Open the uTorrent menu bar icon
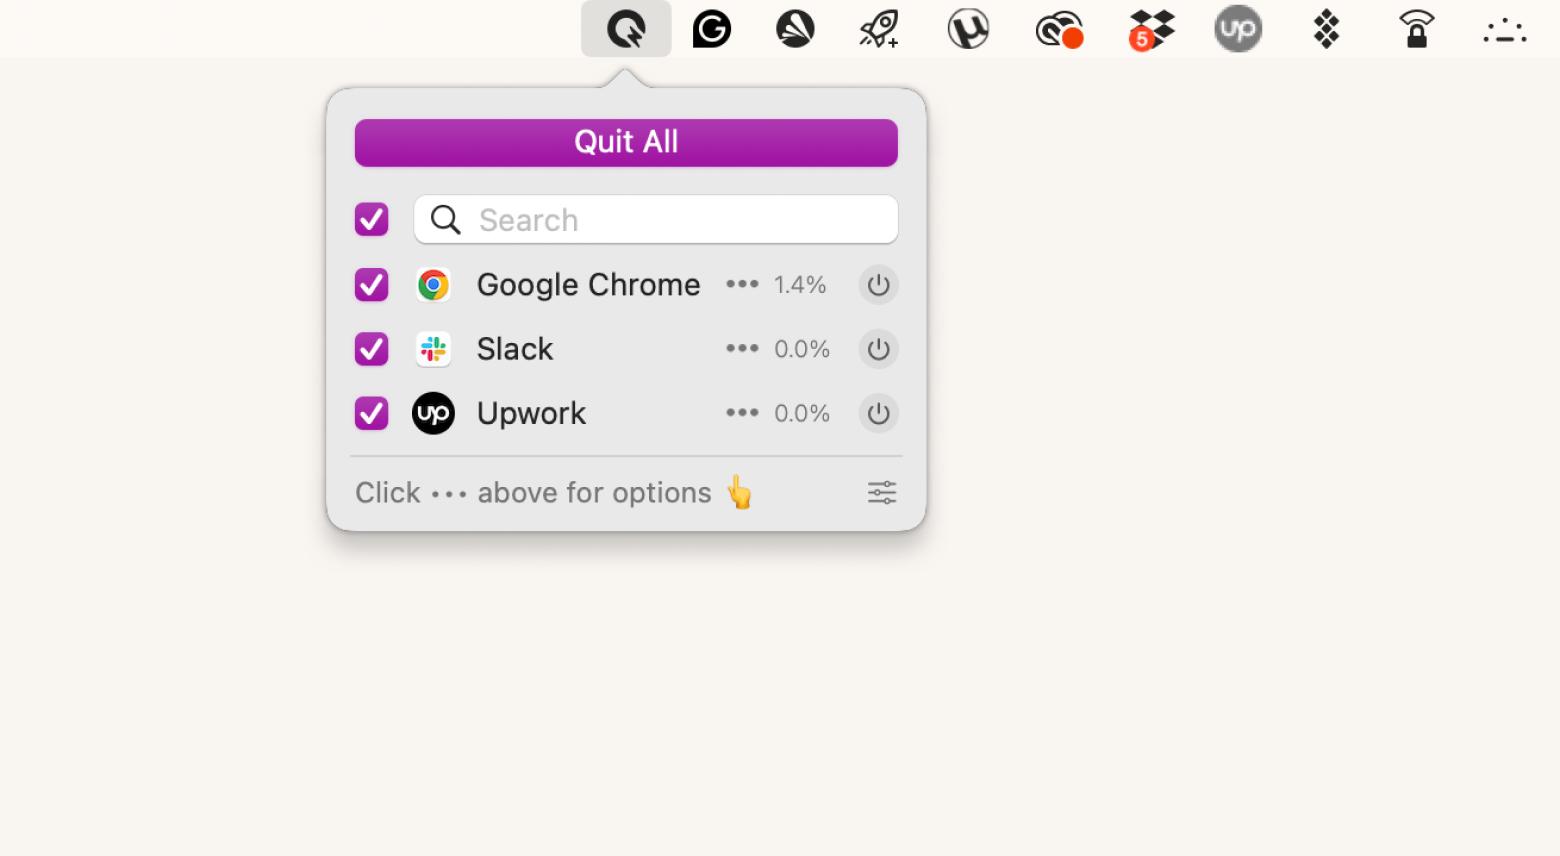Screen dimensions: 1560x856 [x=968, y=29]
